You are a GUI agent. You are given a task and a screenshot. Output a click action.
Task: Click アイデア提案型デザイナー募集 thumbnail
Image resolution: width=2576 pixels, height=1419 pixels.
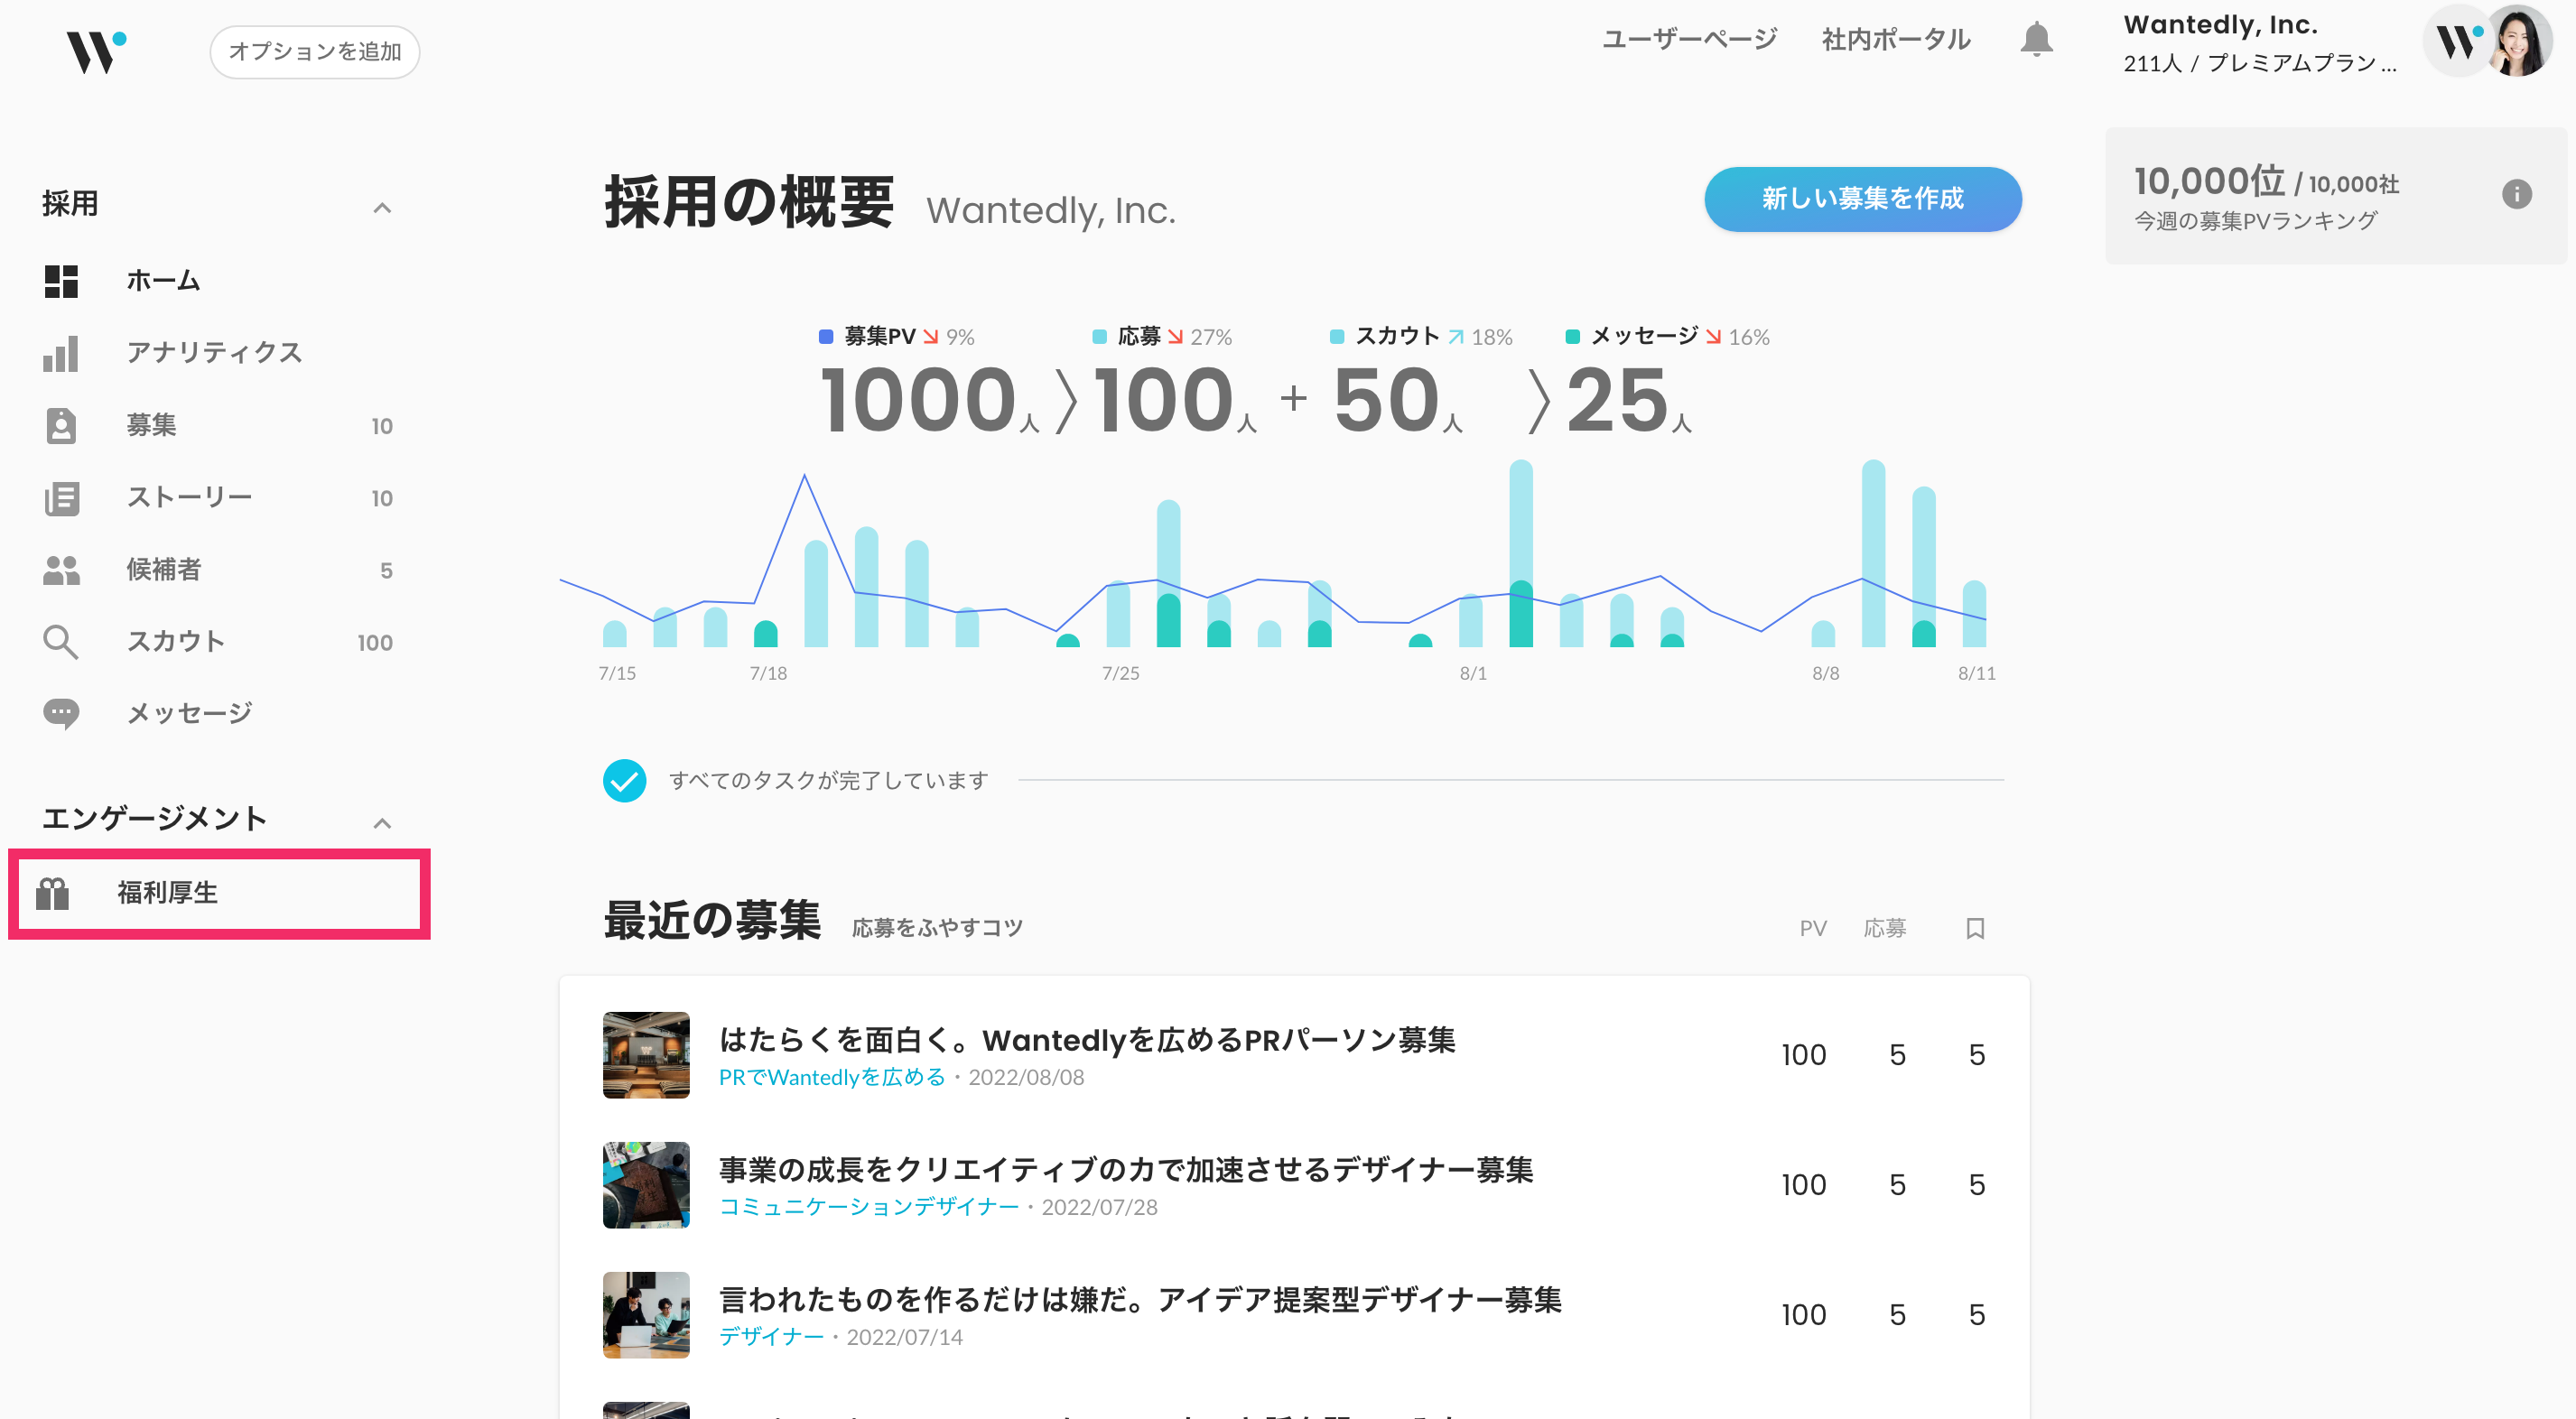click(x=646, y=1315)
